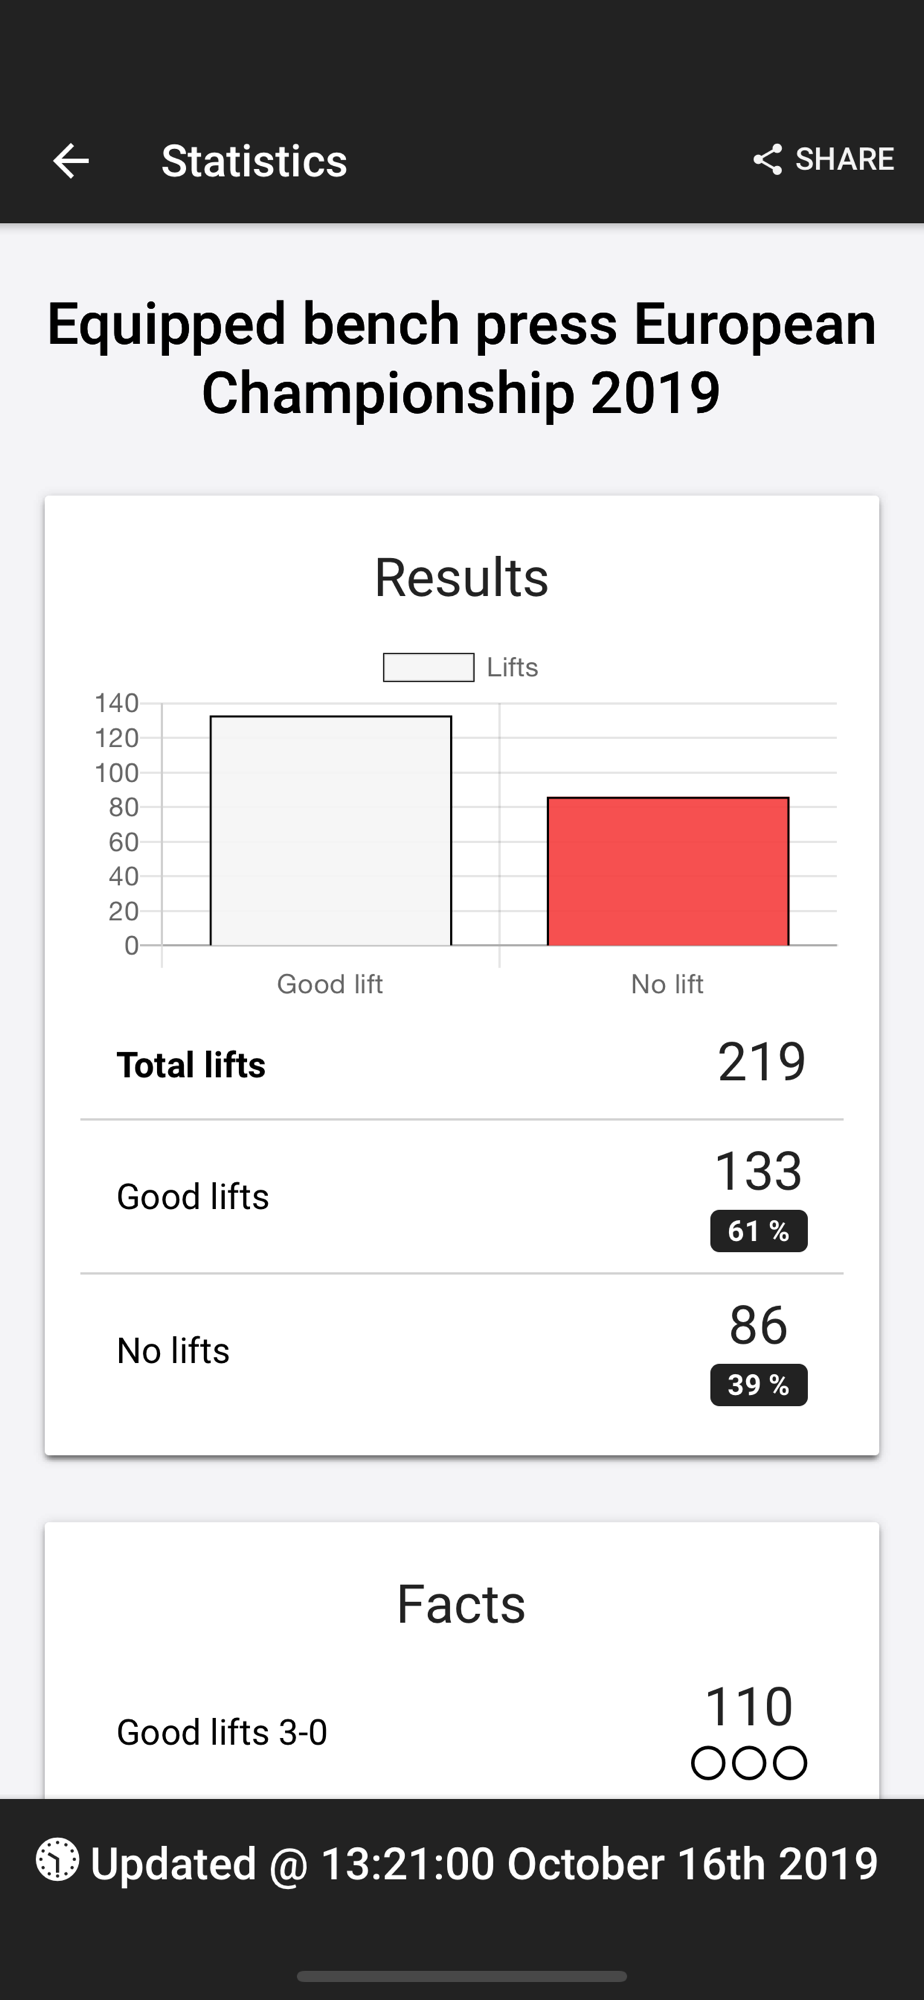Select the Good lift bar
Viewport: 924px width, 2000px height.
331,830
